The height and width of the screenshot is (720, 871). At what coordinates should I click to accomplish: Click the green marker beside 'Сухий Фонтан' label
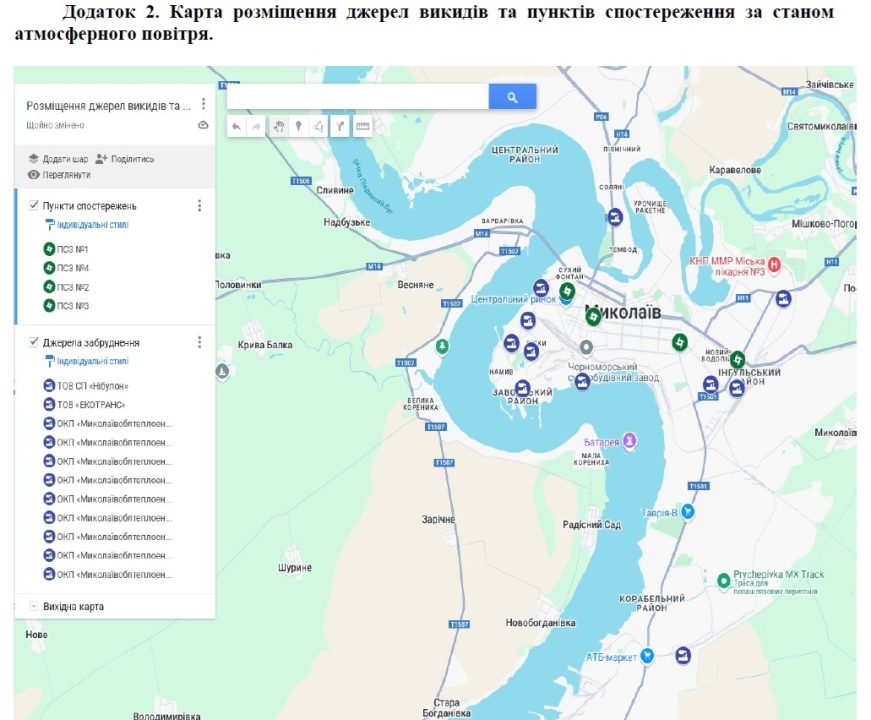[x=567, y=291]
